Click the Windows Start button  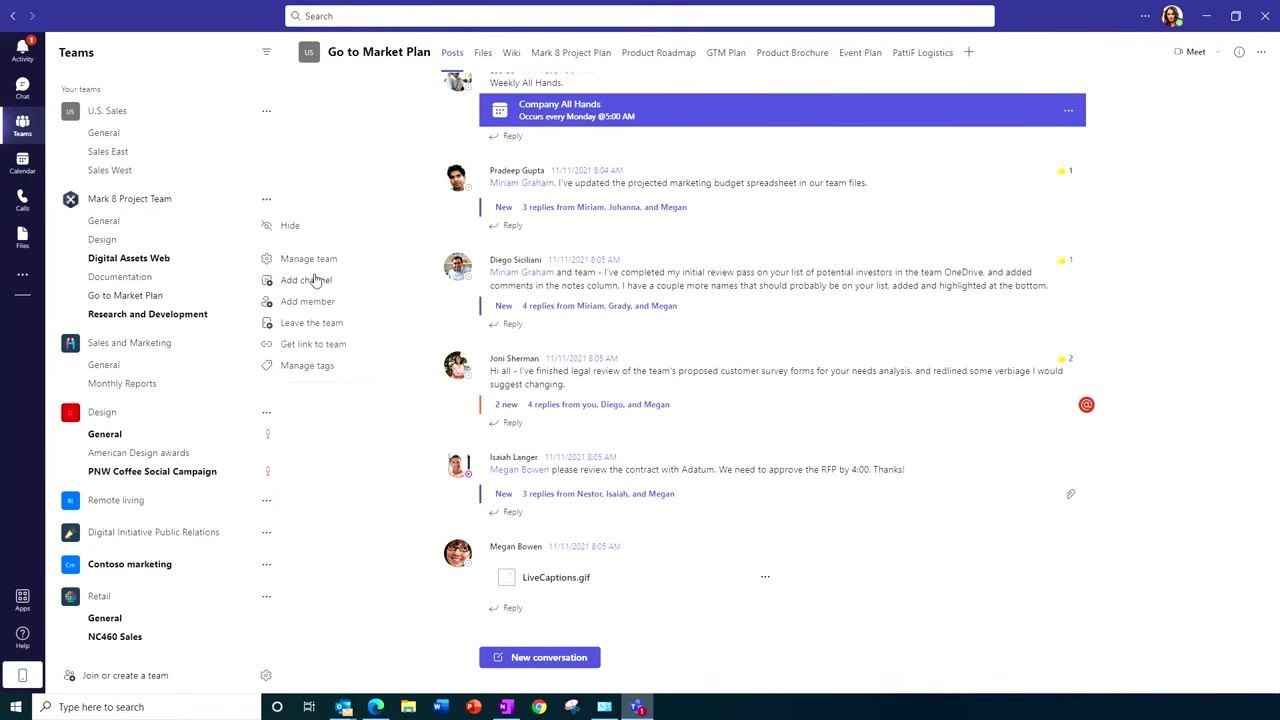tap(15, 707)
